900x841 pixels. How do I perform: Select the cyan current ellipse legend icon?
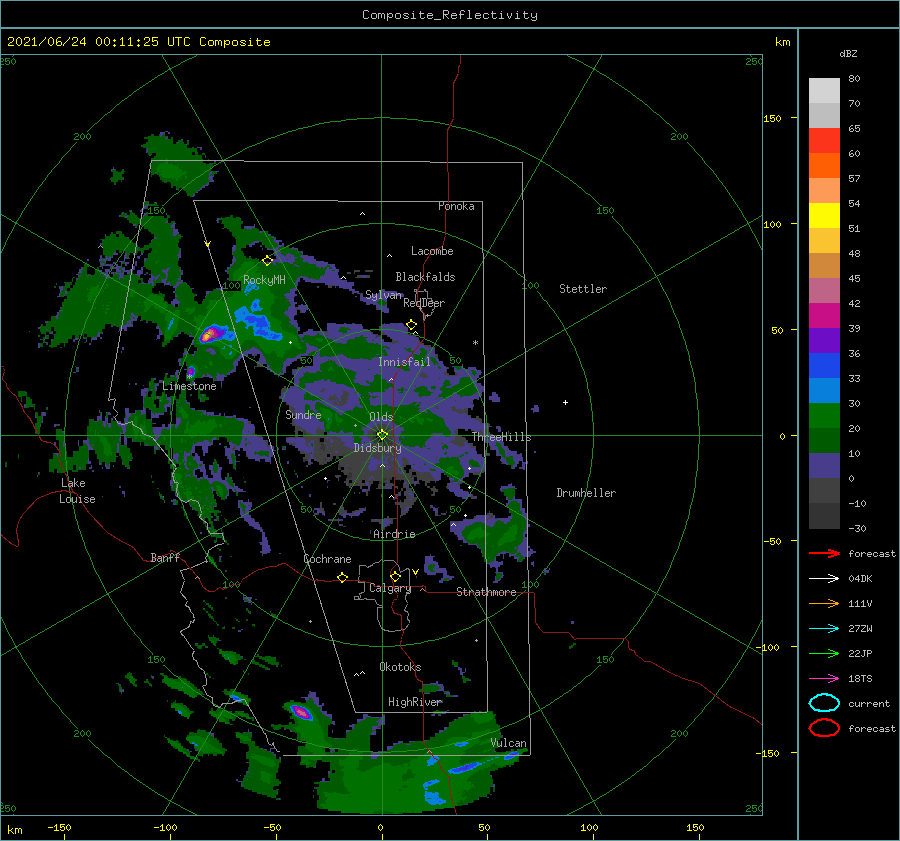pos(824,703)
